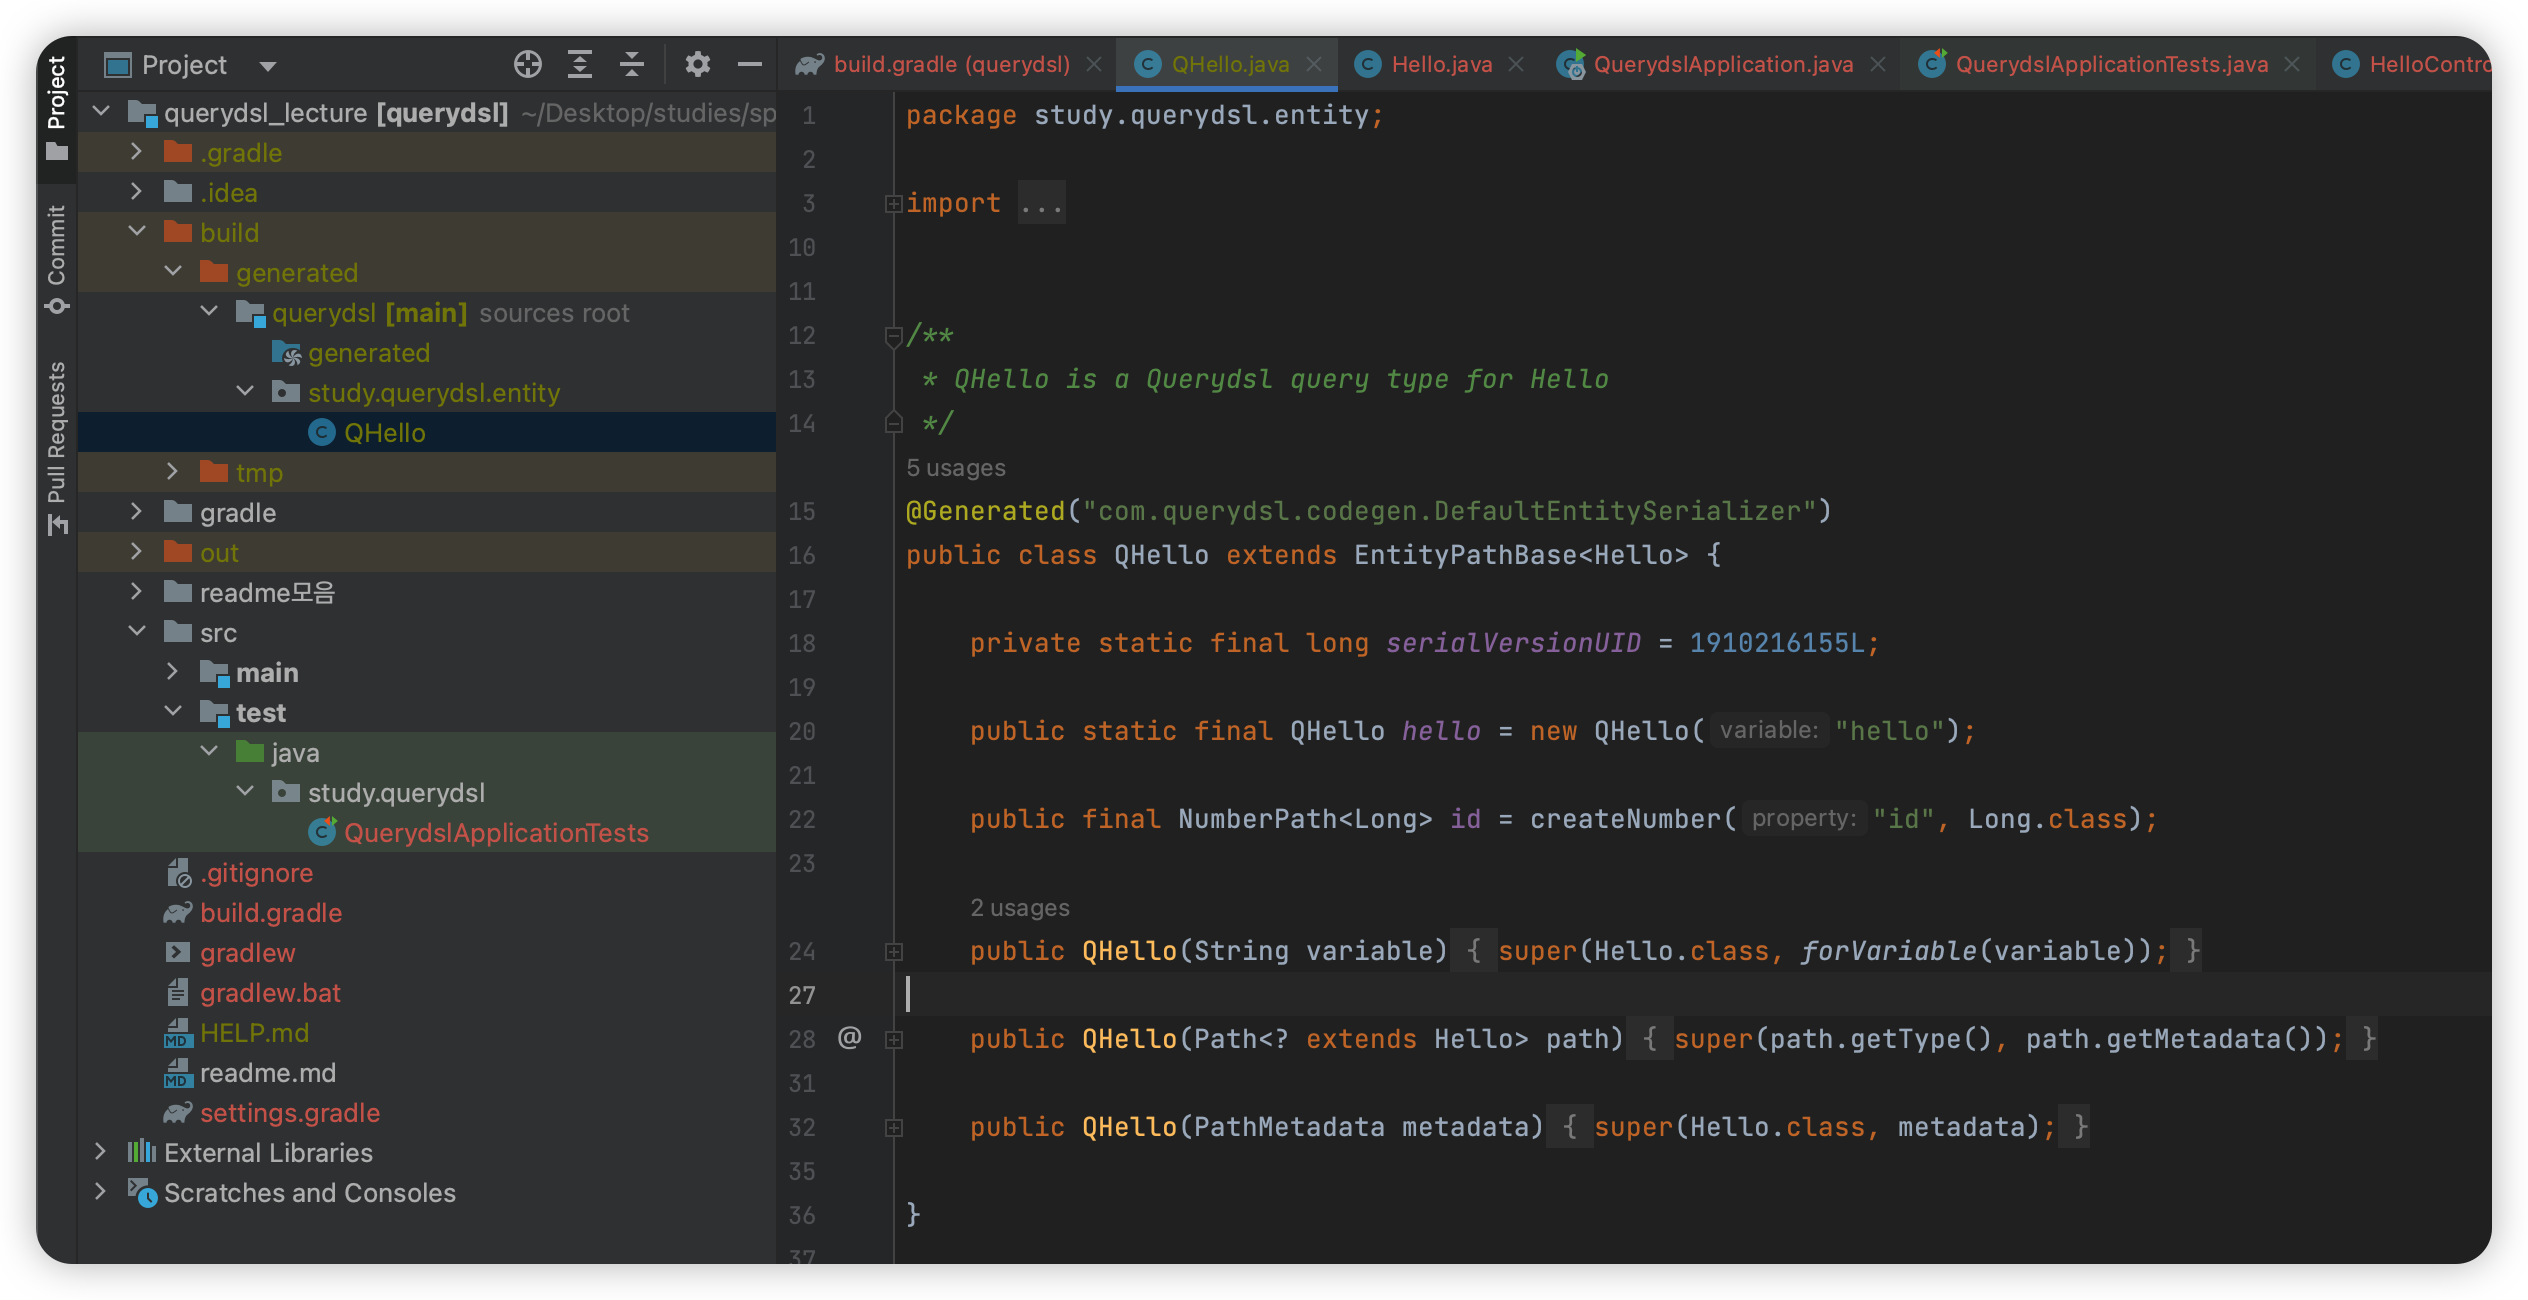The width and height of the screenshot is (2528, 1300).
Task: Switch to the Hello.java tab
Action: pos(1440,65)
